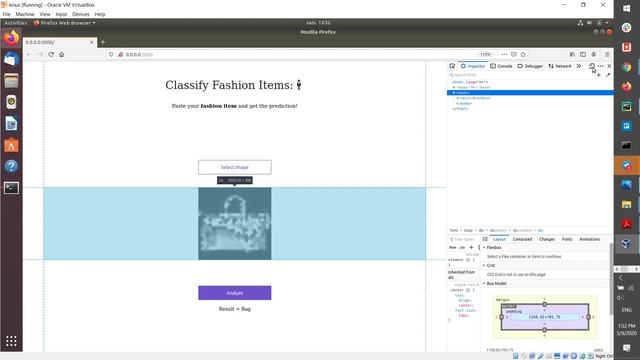Click the forward navigation arrow in Firefox

[40, 54]
